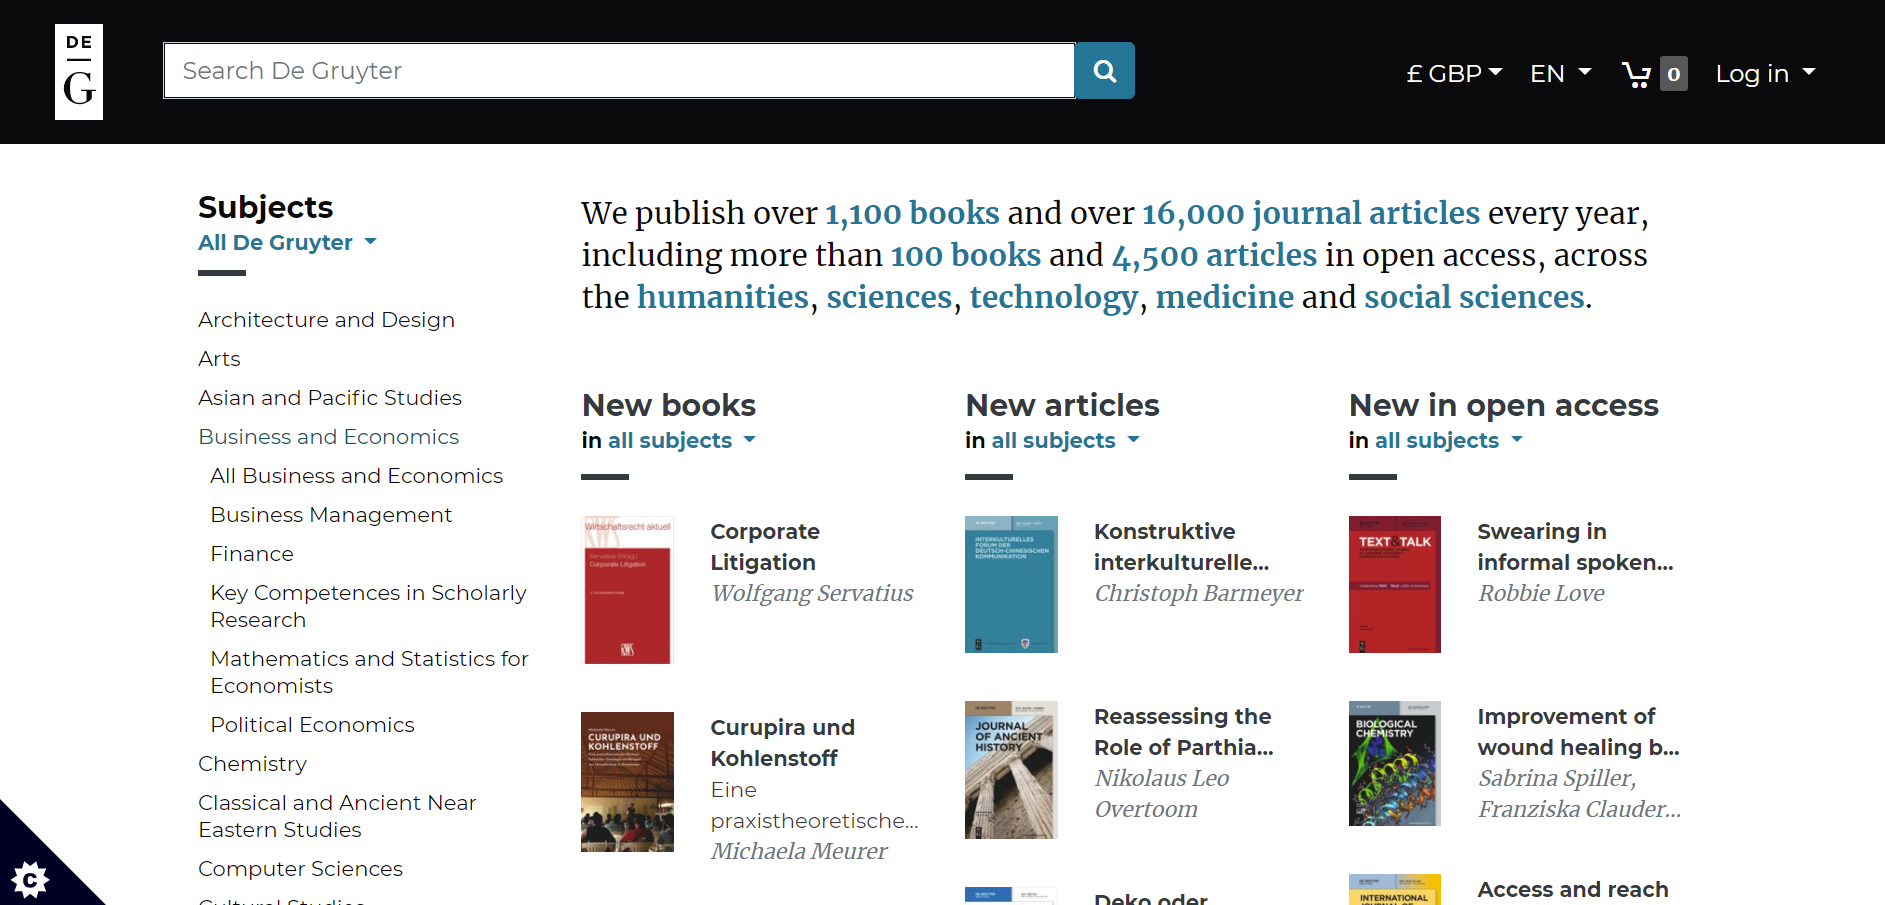Focus the Search De Gruyter field
This screenshot has width=1885, height=905.
(619, 71)
